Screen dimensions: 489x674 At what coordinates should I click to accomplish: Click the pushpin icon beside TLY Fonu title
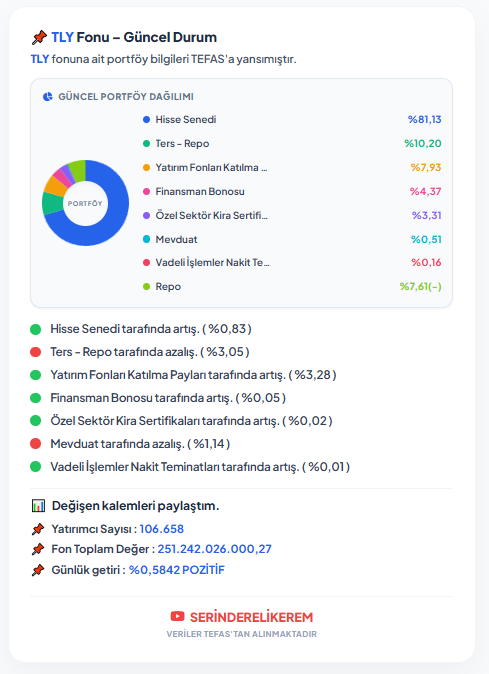click(39, 37)
